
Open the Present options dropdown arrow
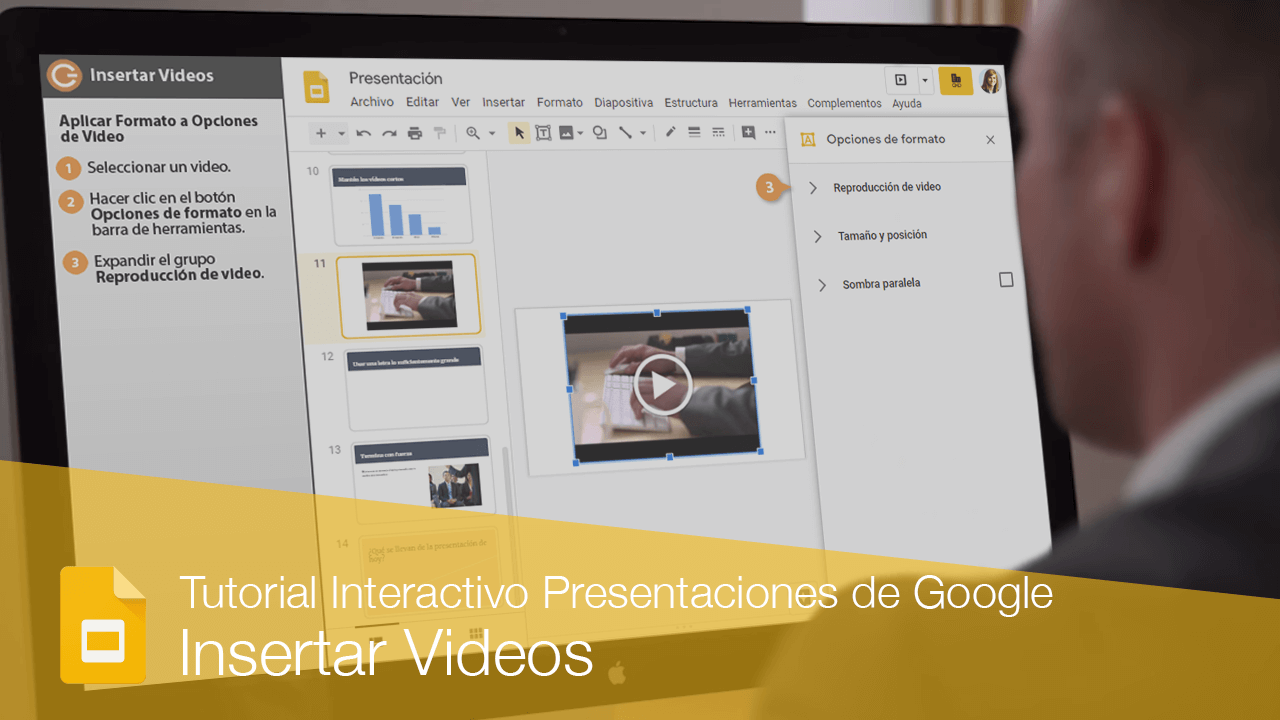925,80
